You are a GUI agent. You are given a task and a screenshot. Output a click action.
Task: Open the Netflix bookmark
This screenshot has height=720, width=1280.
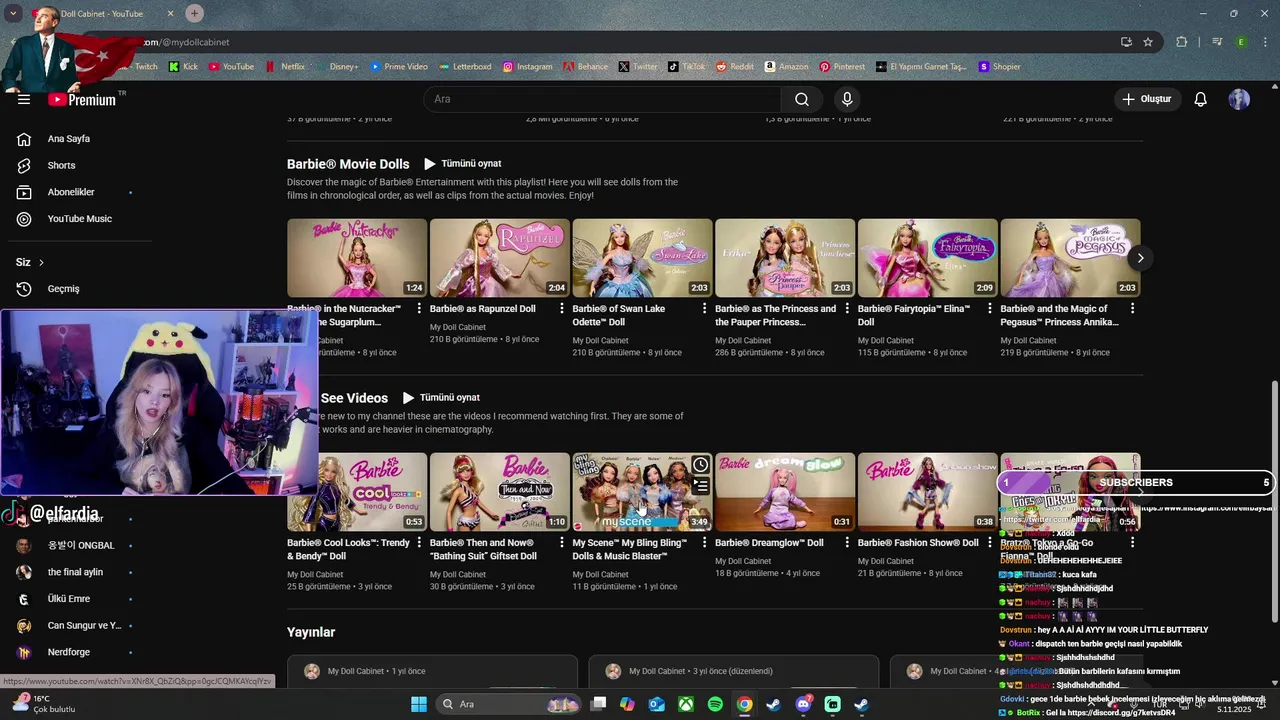[285, 67]
